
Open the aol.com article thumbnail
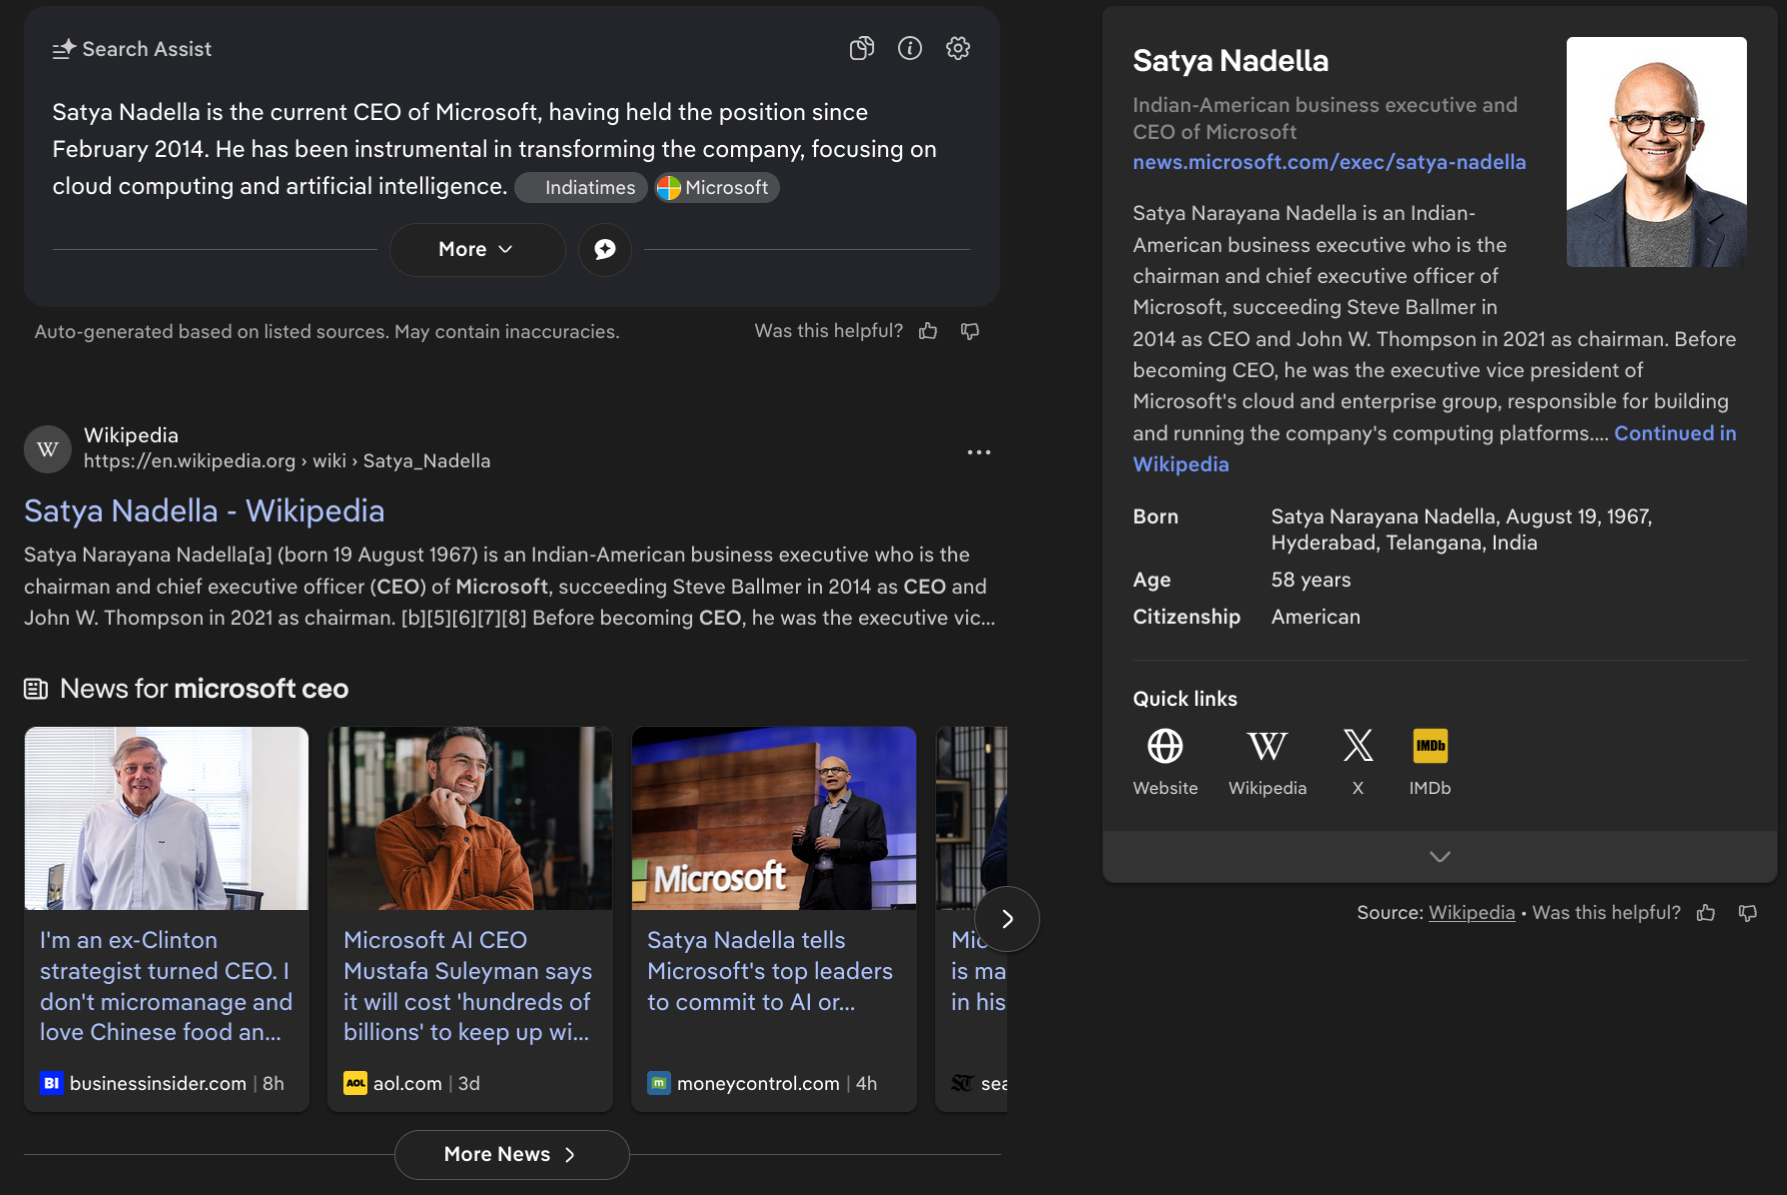coord(470,818)
